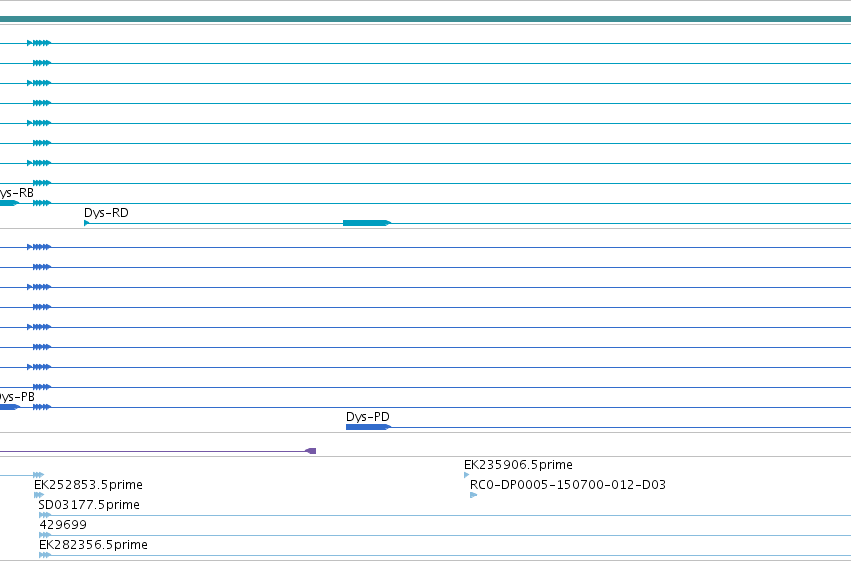Viewport: 851px width, 561px height.
Task: Click the Dys-PB thick exon segment
Action: coord(9,407)
